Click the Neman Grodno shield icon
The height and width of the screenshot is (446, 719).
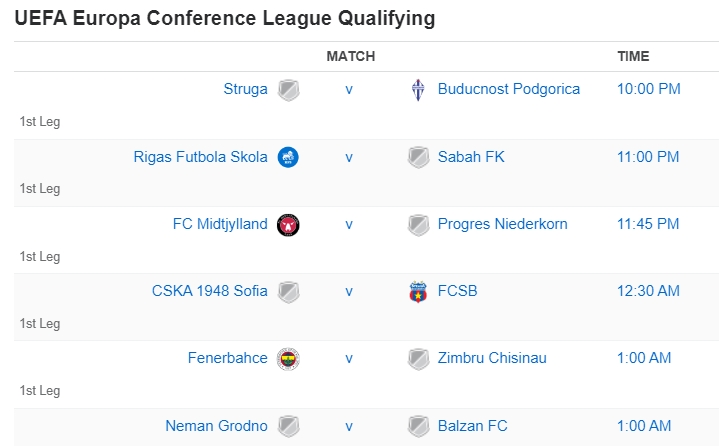(288, 426)
